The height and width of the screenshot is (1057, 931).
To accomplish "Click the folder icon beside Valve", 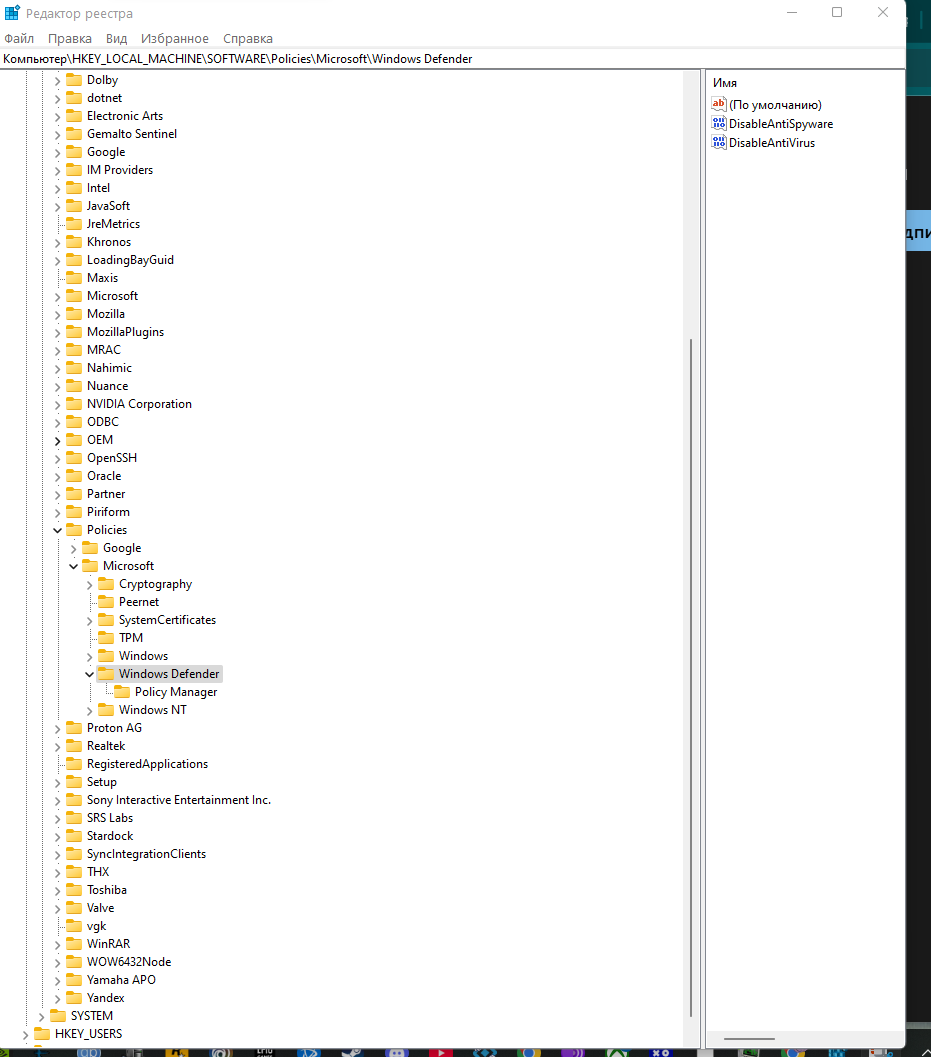I will (x=74, y=908).
